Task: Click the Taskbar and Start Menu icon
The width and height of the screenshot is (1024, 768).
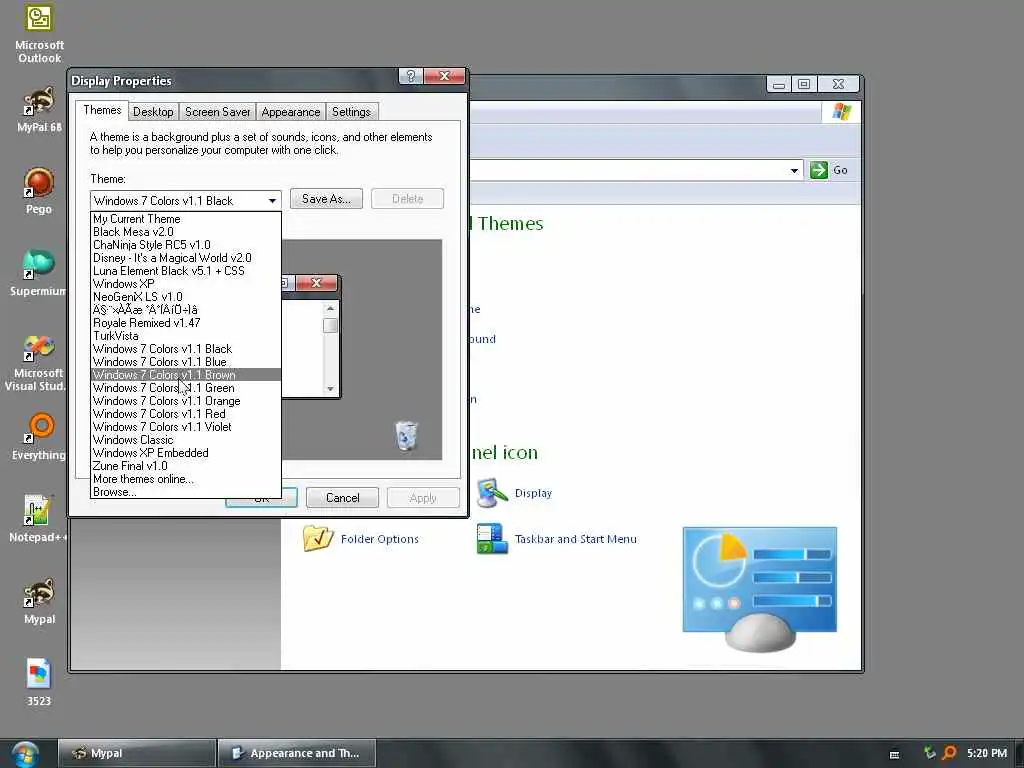Action: pyautogui.click(x=492, y=539)
